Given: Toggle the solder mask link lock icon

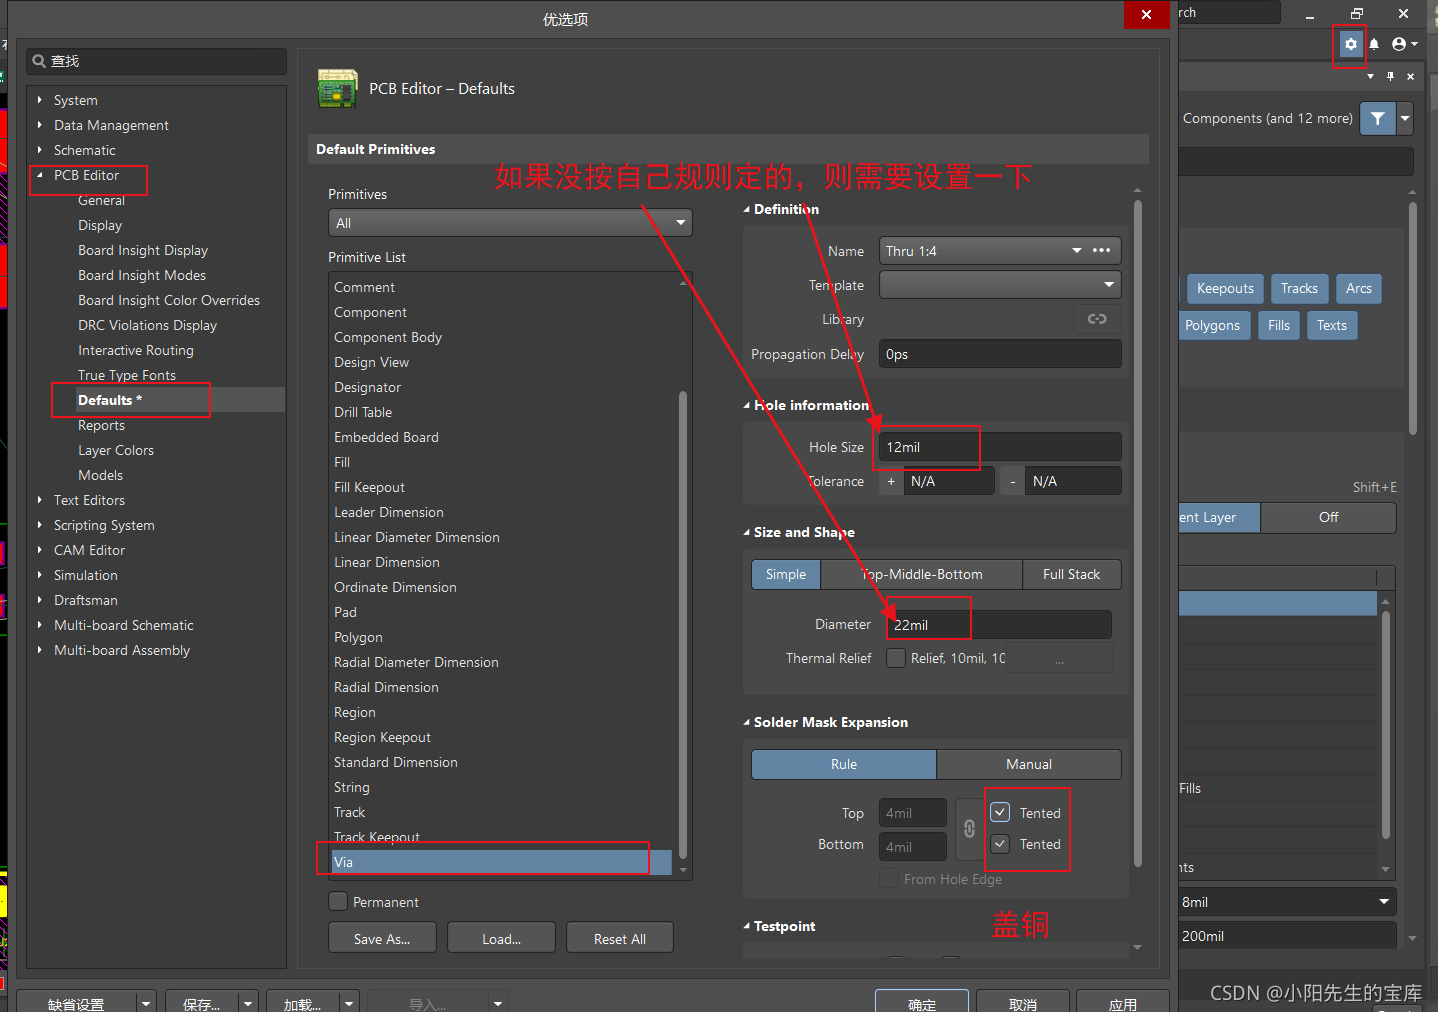Looking at the screenshot, I should 969,829.
